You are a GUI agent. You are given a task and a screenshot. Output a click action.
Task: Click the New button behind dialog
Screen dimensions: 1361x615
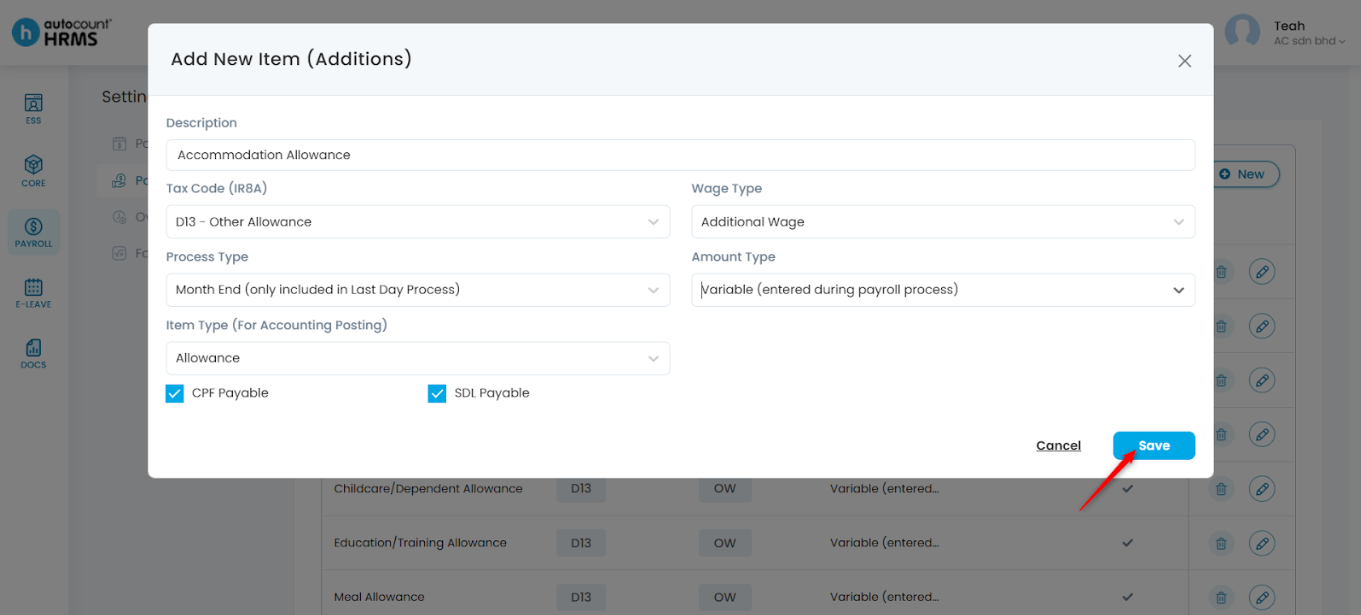coord(1242,174)
